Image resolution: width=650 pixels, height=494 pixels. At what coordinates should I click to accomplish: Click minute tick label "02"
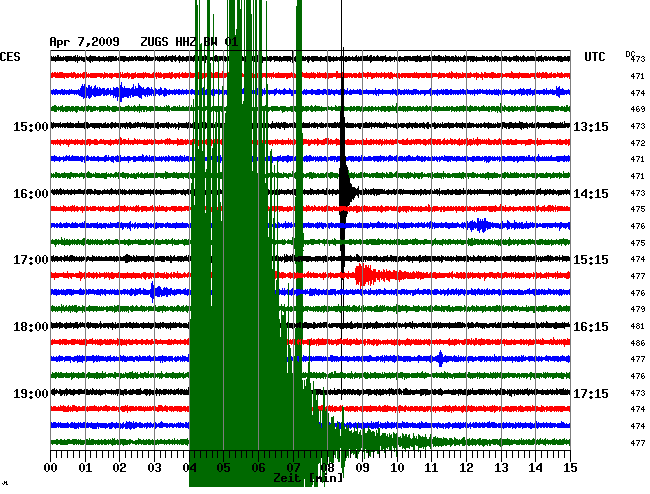click(x=119, y=468)
